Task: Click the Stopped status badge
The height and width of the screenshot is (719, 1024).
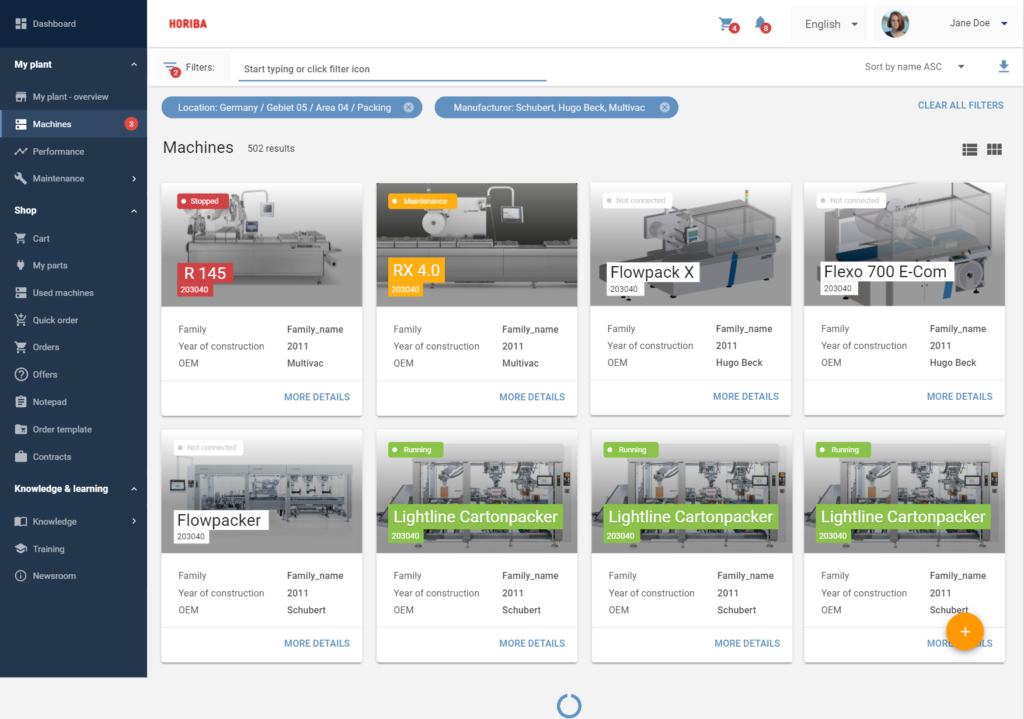Action: click(x=202, y=201)
